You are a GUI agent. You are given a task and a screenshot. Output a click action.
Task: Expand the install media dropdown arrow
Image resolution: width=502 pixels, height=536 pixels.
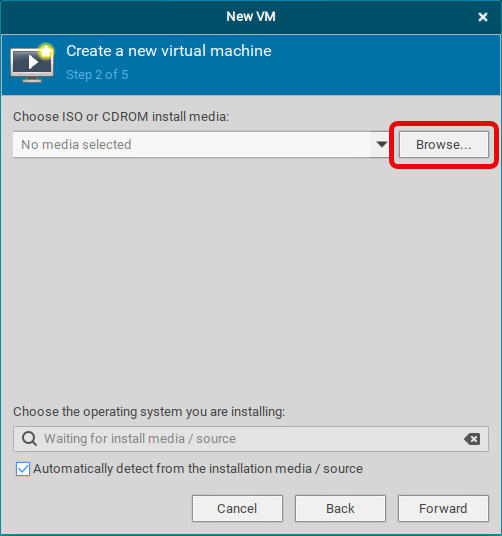point(381,144)
